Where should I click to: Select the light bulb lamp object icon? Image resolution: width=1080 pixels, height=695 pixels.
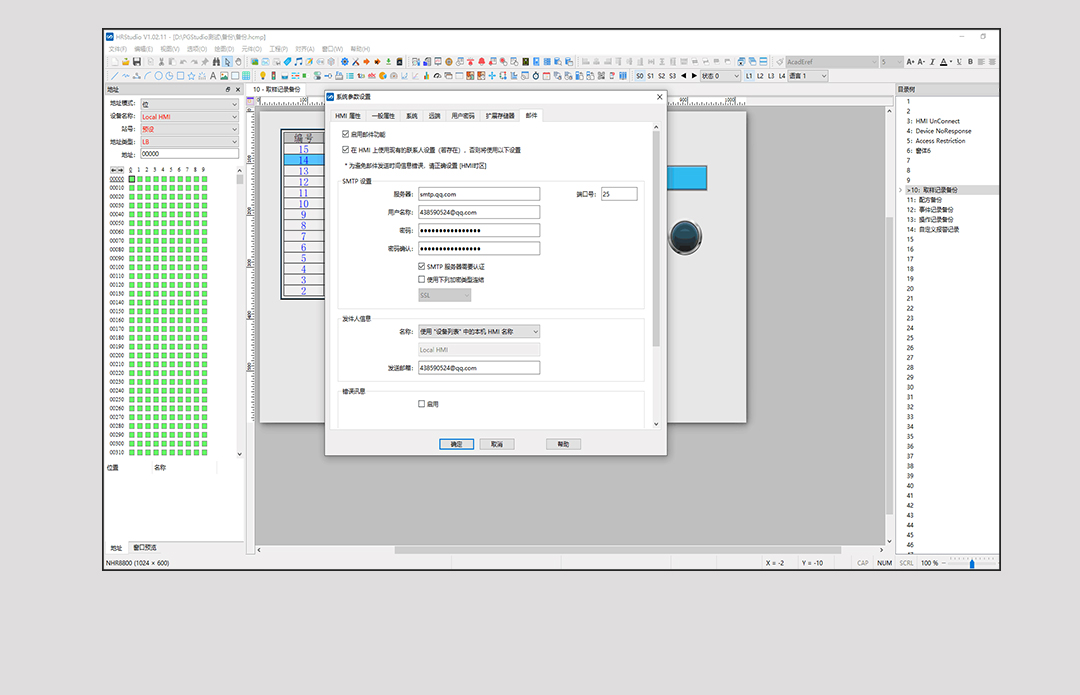click(x=263, y=76)
